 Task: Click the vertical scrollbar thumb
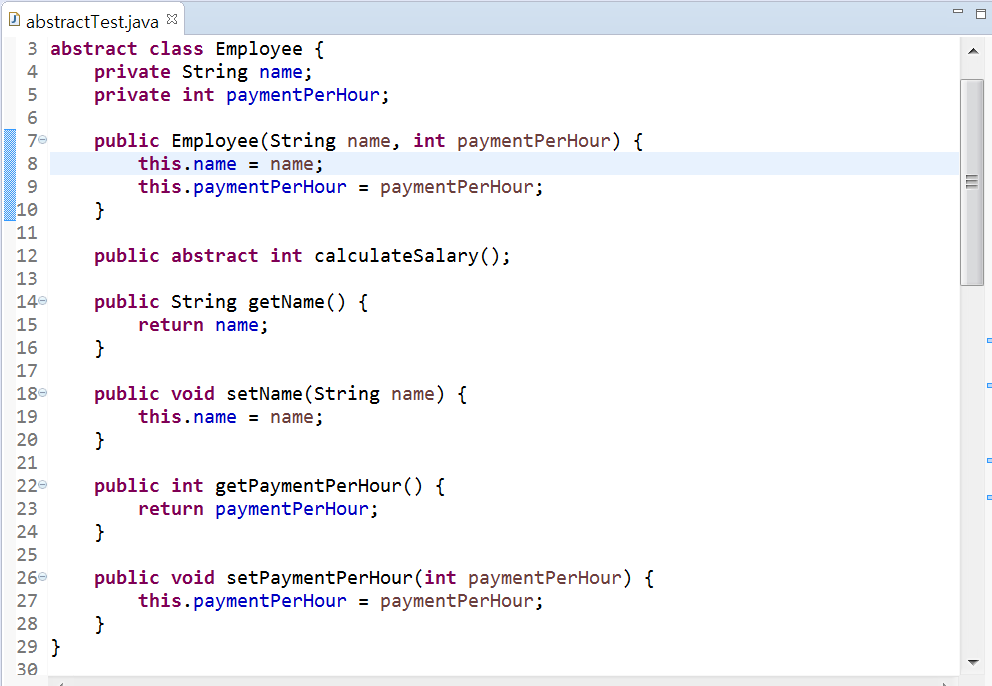click(972, 182)
